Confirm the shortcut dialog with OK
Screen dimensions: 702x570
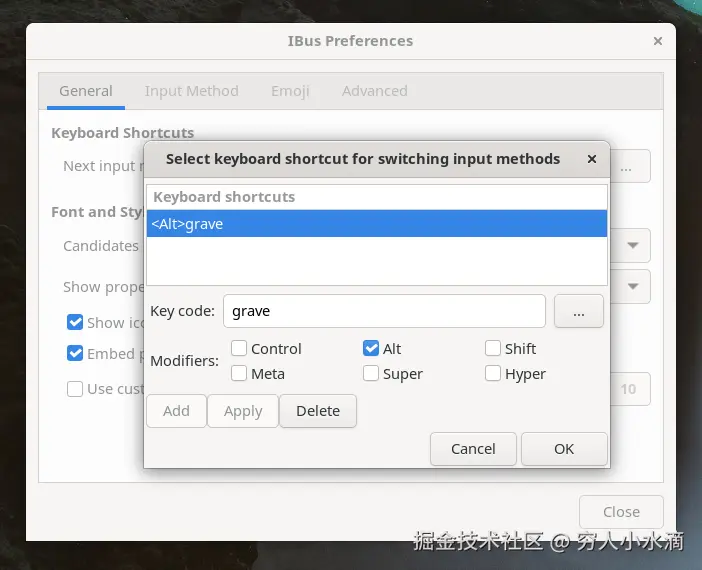click(x=564, y=449)
